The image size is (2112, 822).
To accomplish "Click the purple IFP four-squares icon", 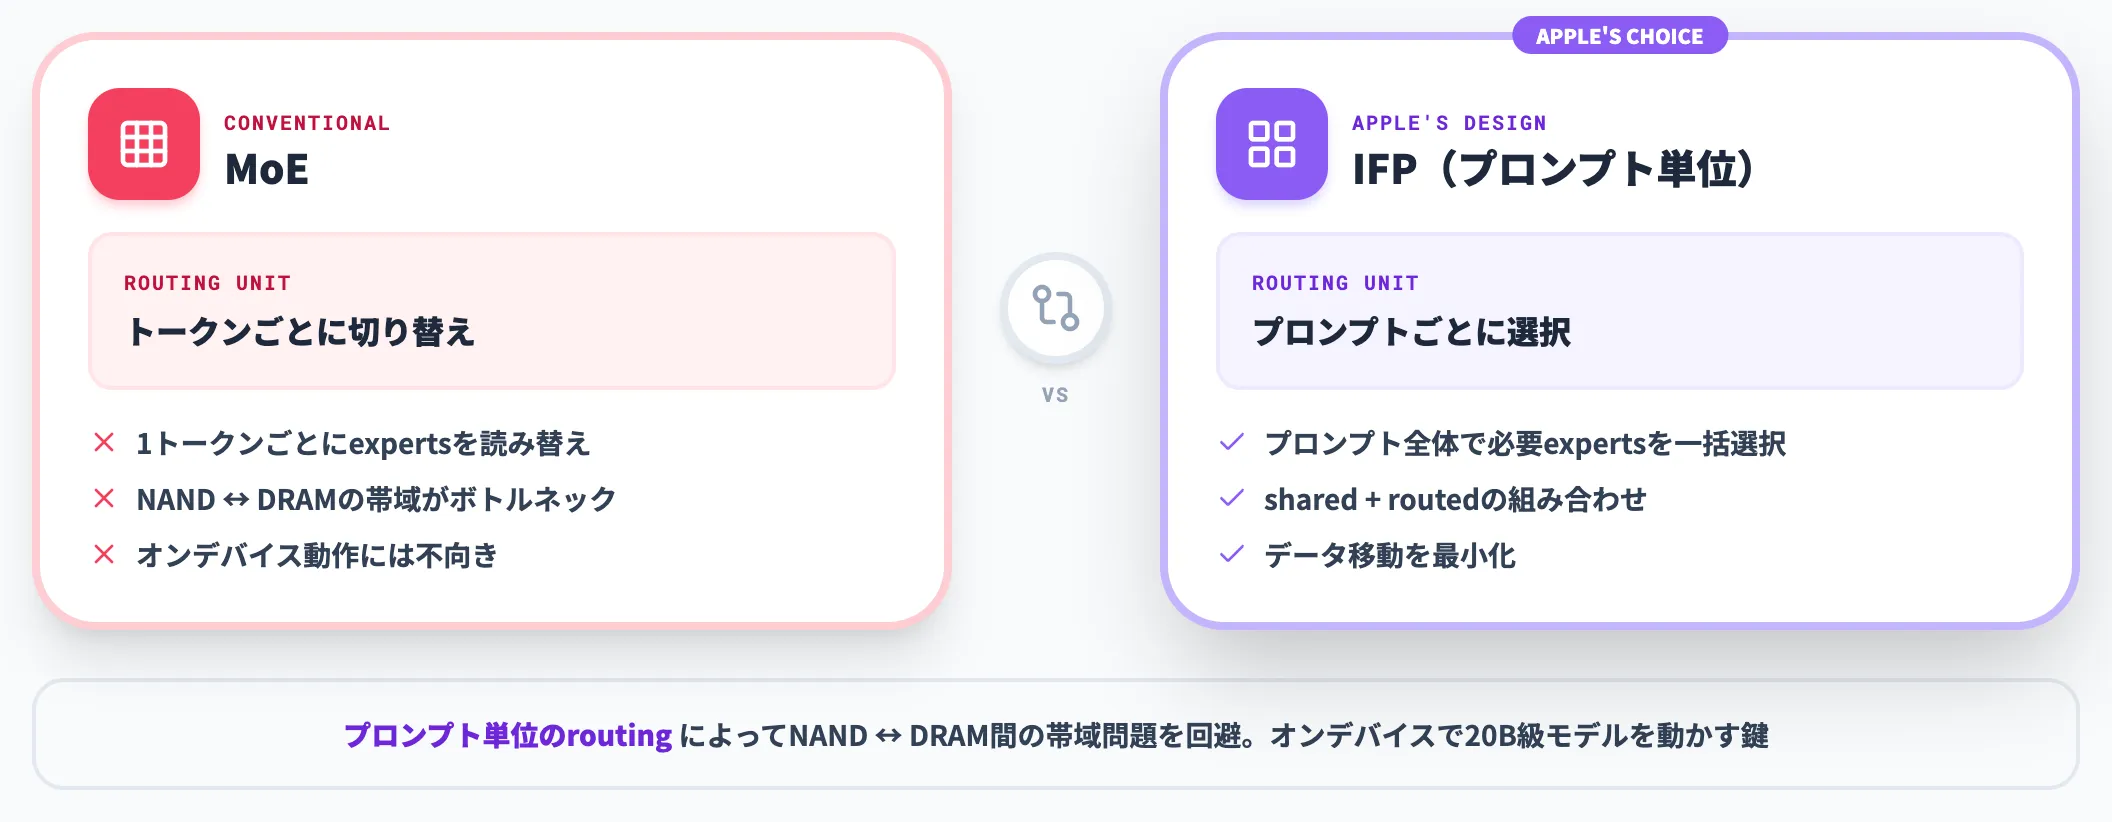I will [1272, 144].
